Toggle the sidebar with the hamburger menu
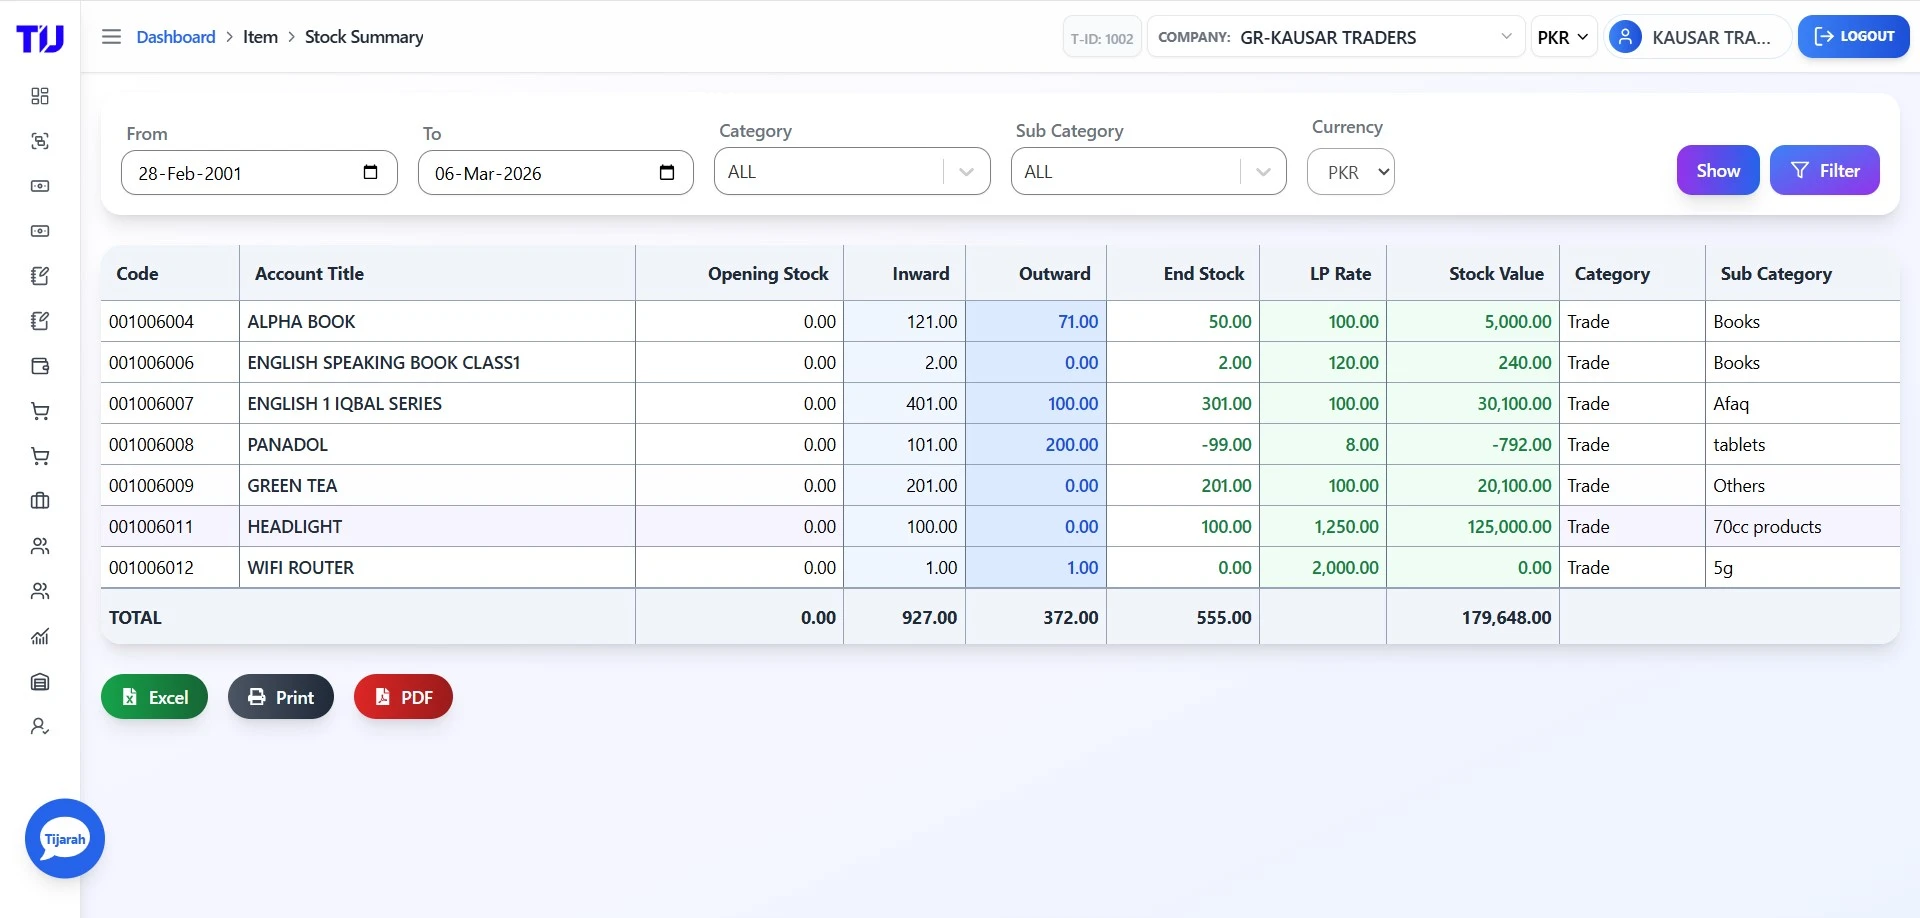The image size is (1920, 918). coord(111,36)
